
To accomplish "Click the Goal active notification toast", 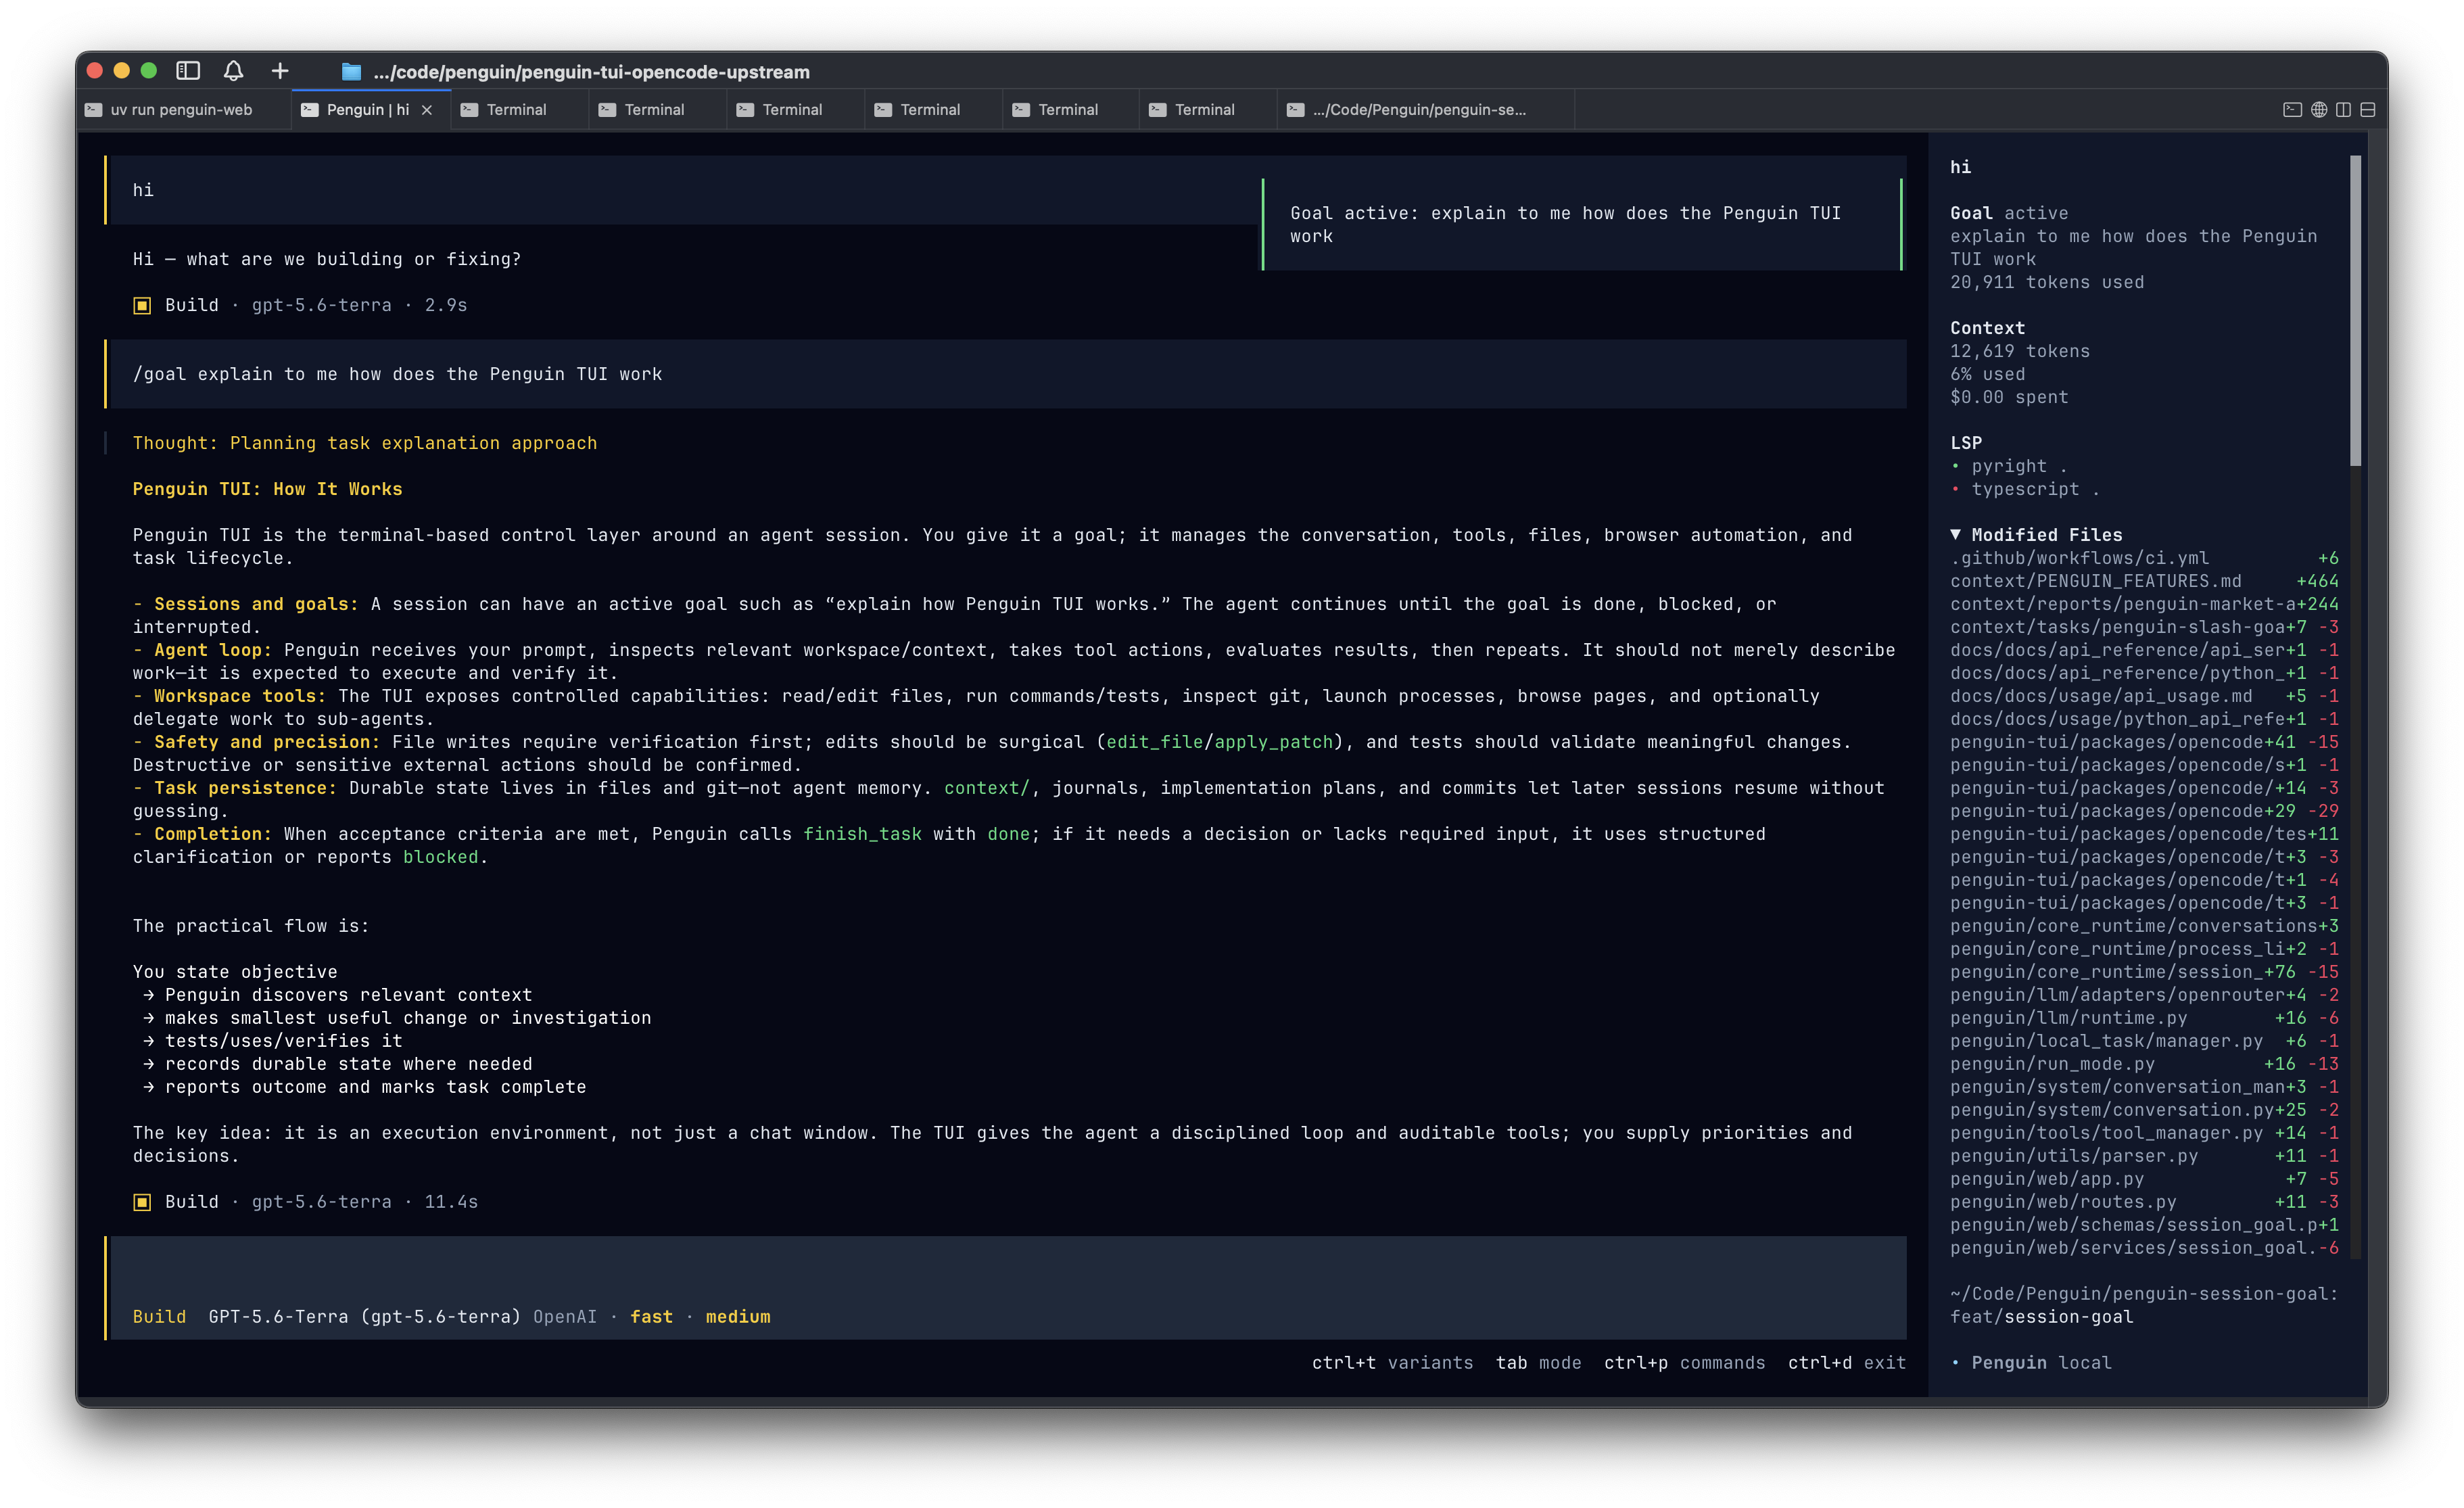I will [x=1582, y=225].
